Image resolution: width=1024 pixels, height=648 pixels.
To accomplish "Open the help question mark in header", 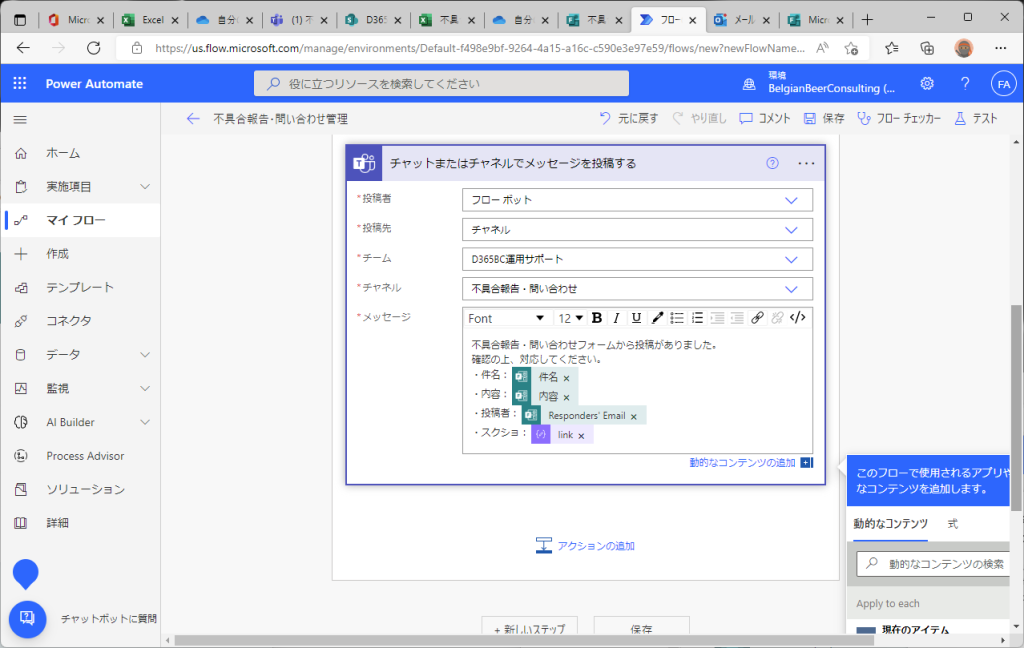I will (x=965, y=84).
